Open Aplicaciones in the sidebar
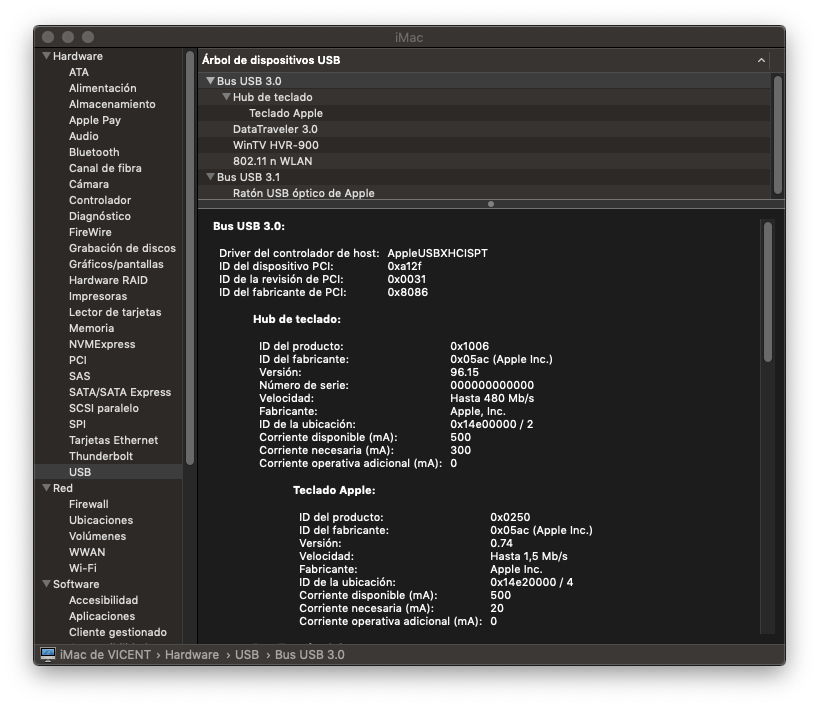 (x=102, y=616)
